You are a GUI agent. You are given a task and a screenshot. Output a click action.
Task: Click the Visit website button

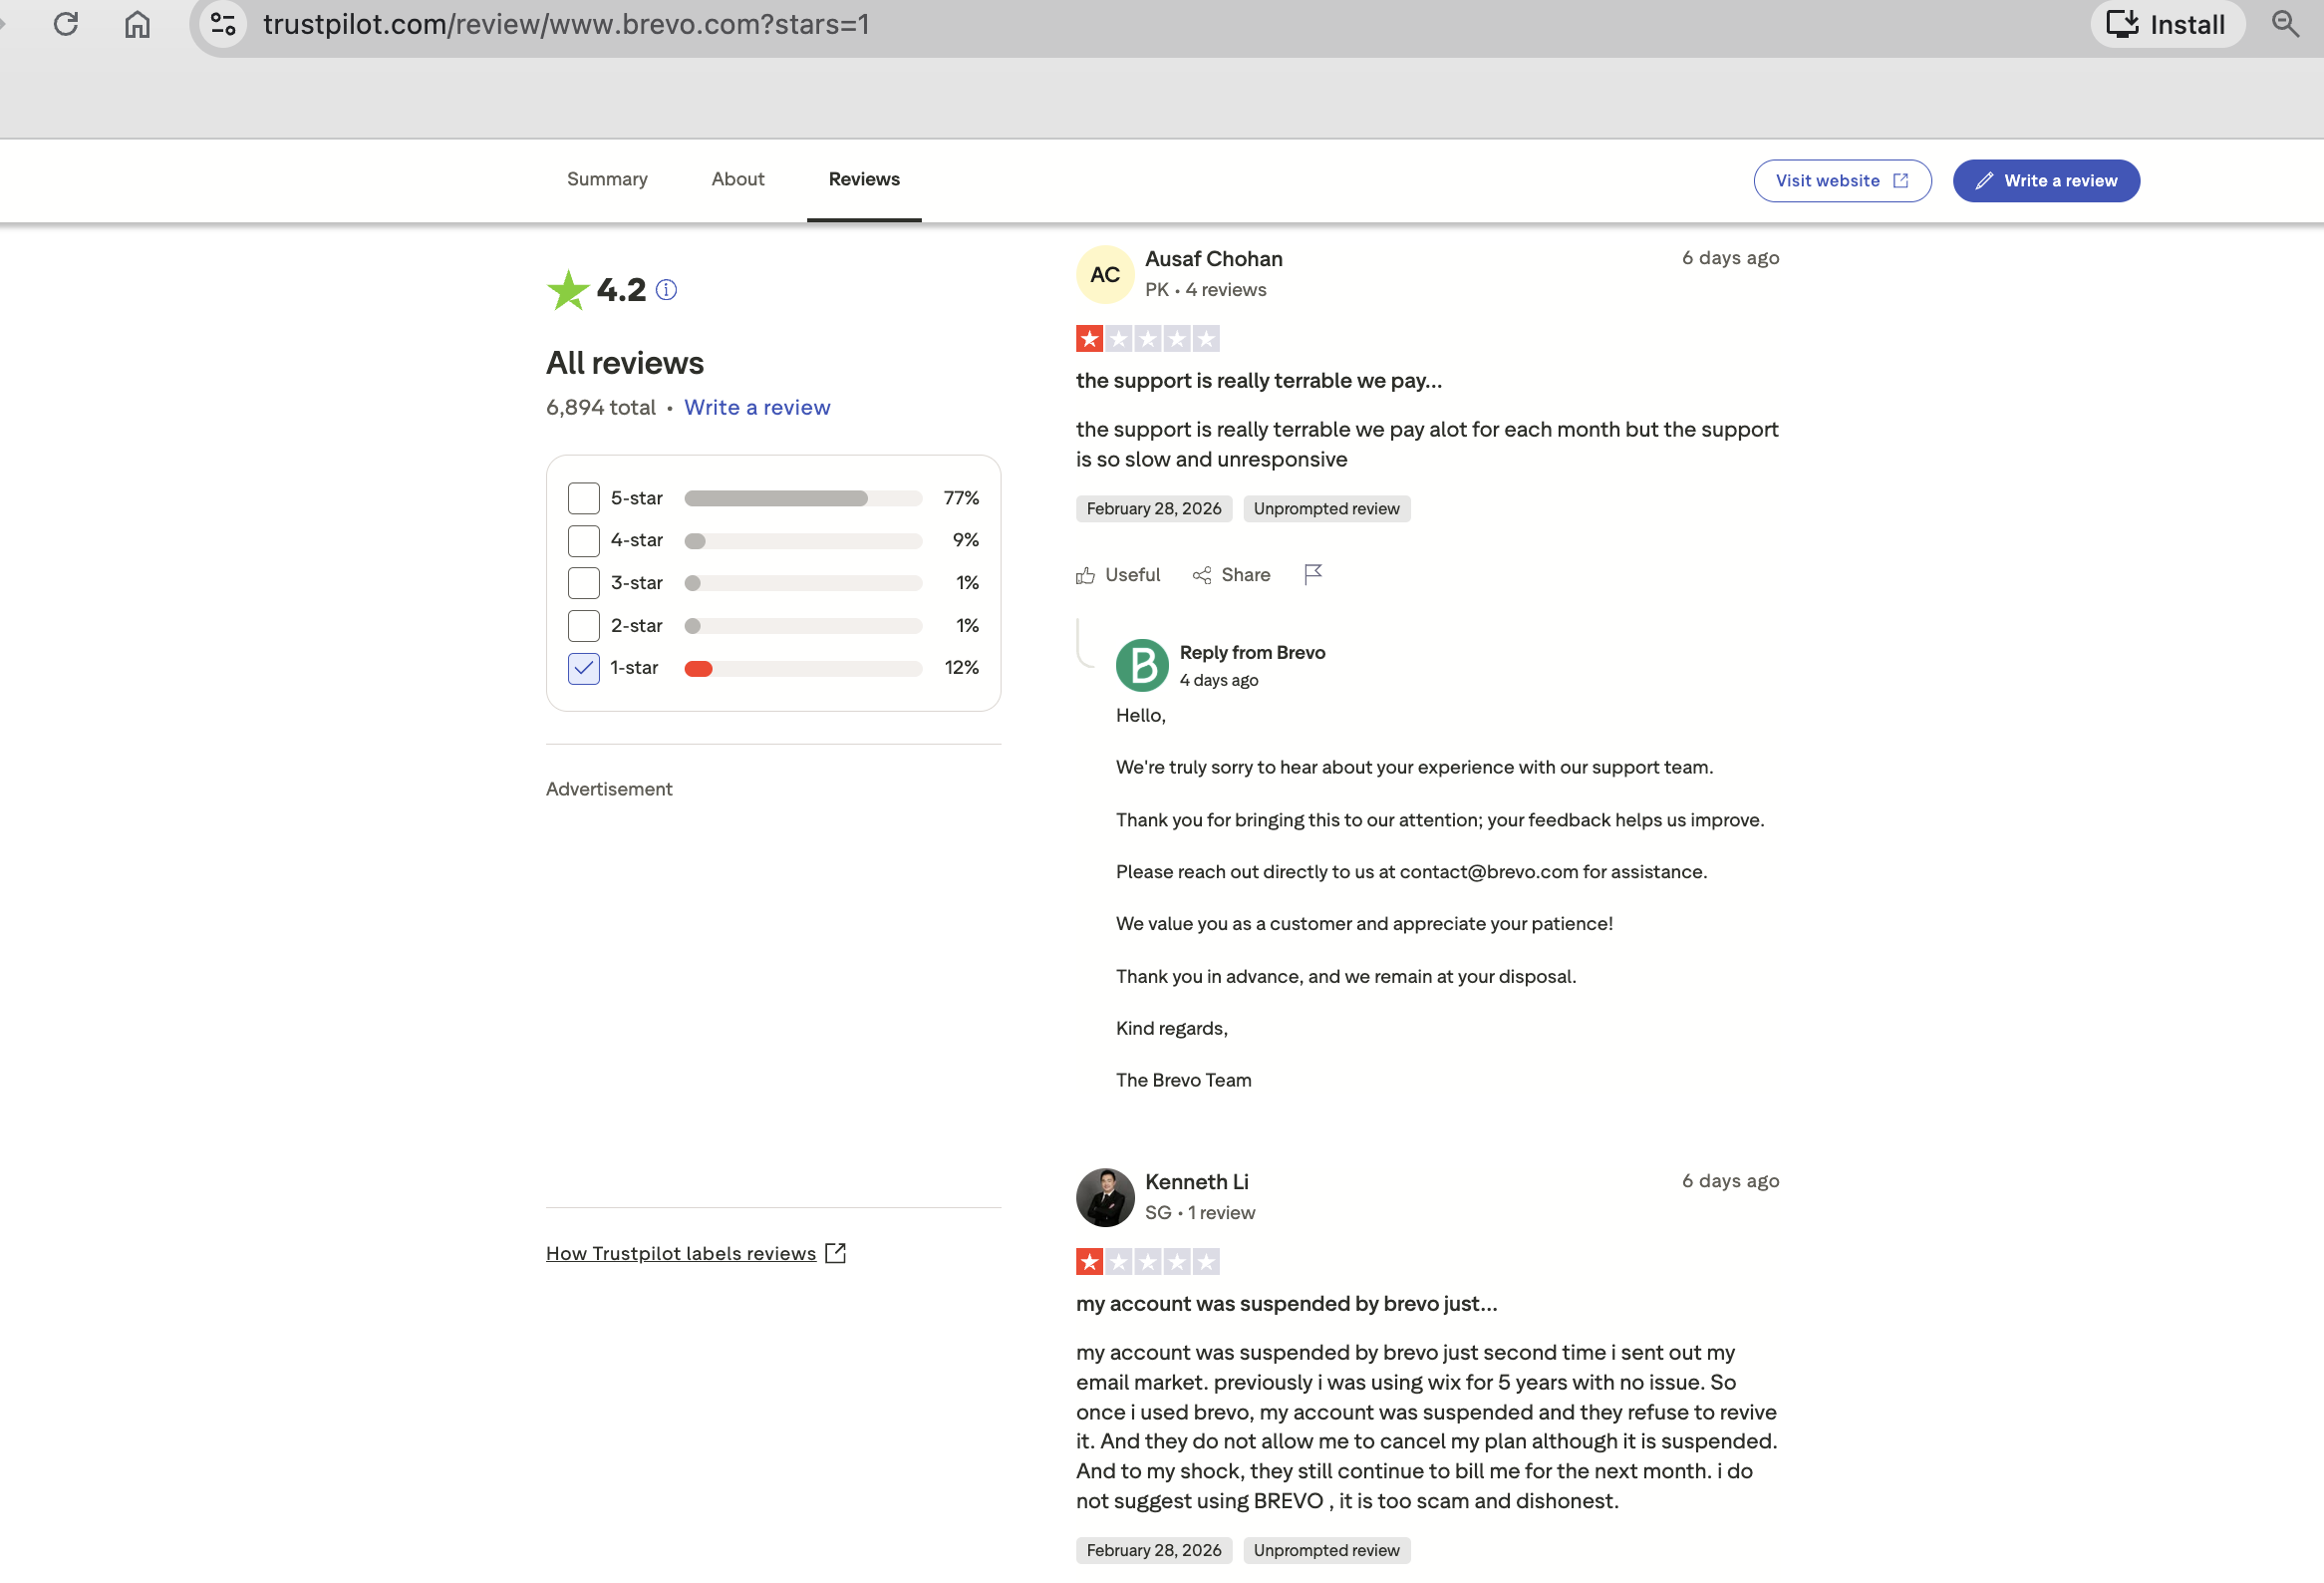[x=1841, y=181]
